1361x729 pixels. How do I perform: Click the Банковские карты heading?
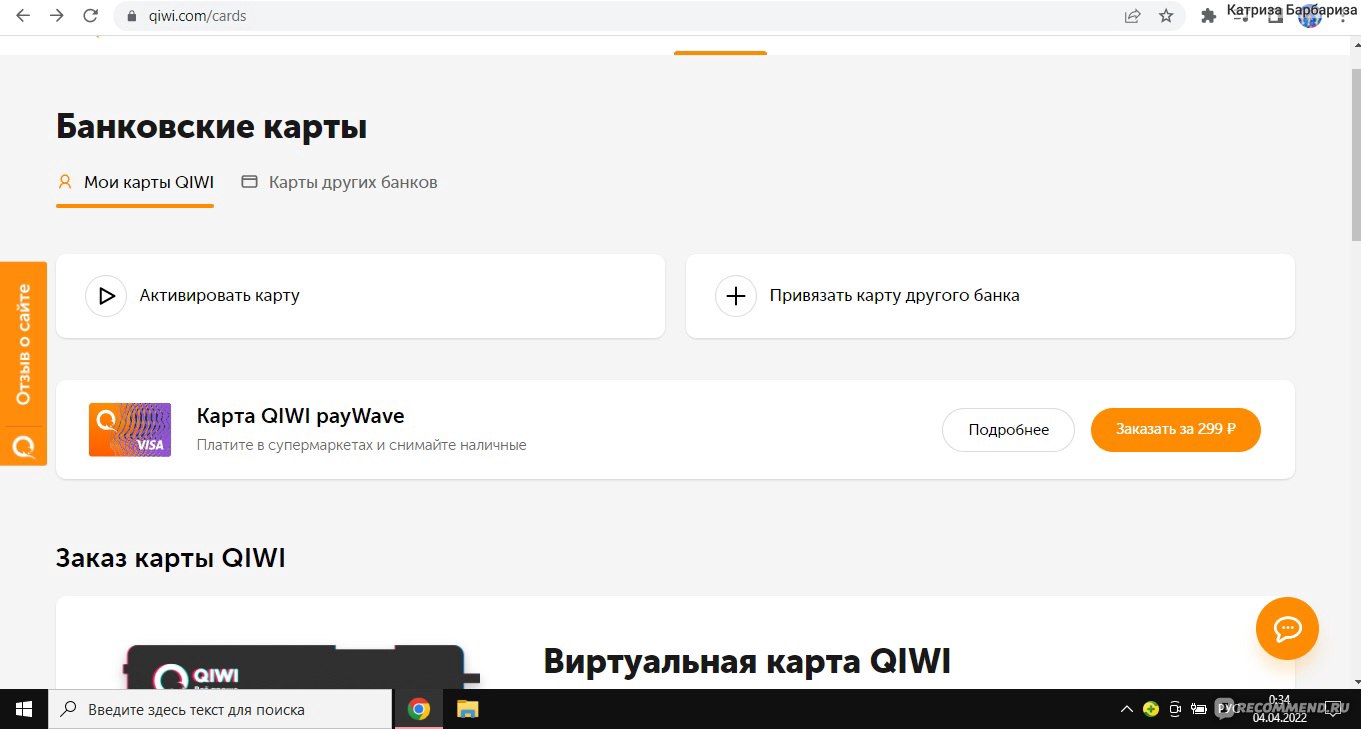pyautogui.click(x=212, y=127)
